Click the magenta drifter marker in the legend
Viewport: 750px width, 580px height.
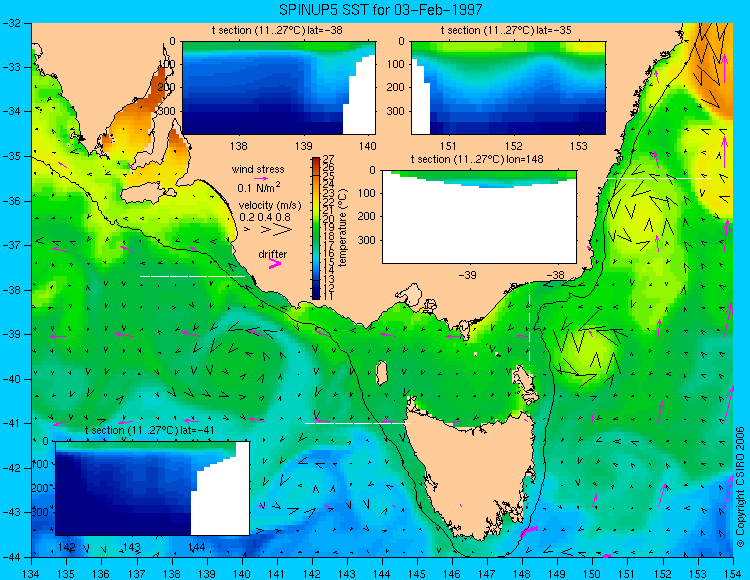275,263
